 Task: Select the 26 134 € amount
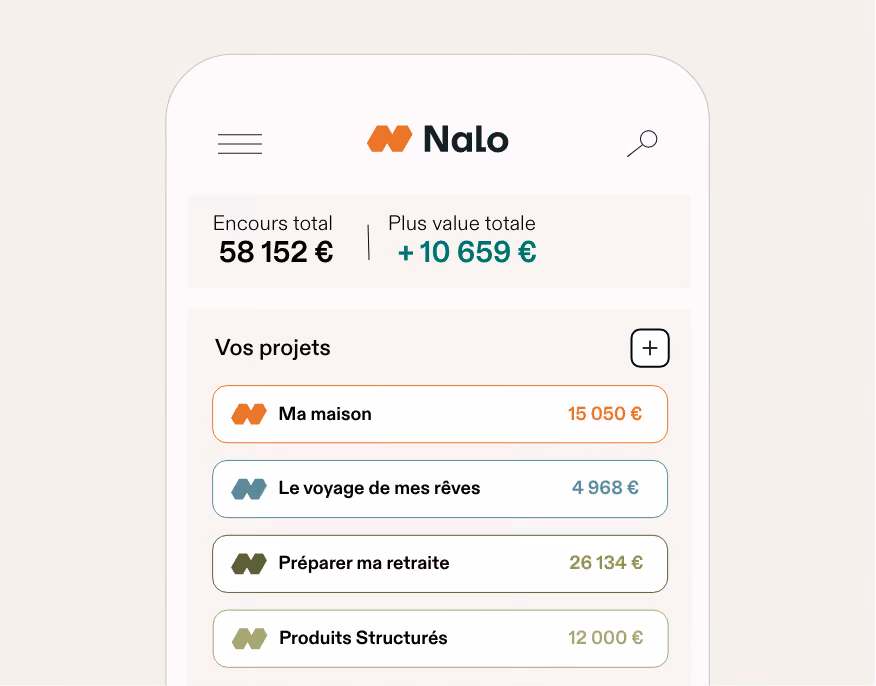click(x=606, y=563)
